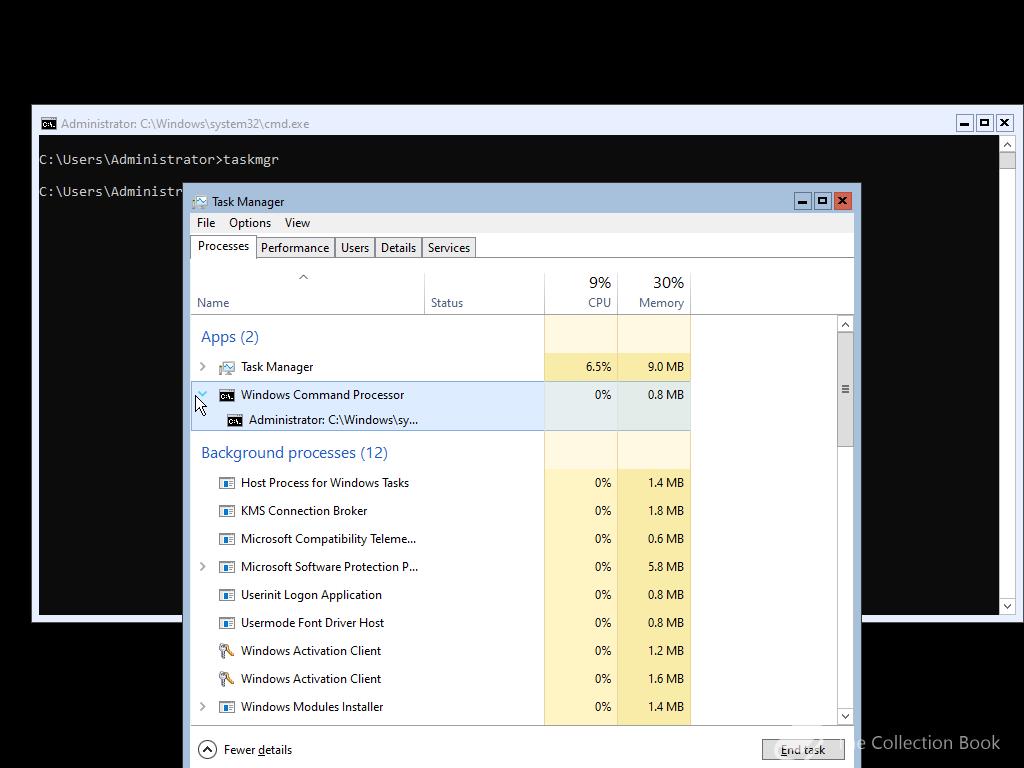Expand the Task Manager app row
The height and width of the screenshot is (768, 1024).
coord(202,367)
